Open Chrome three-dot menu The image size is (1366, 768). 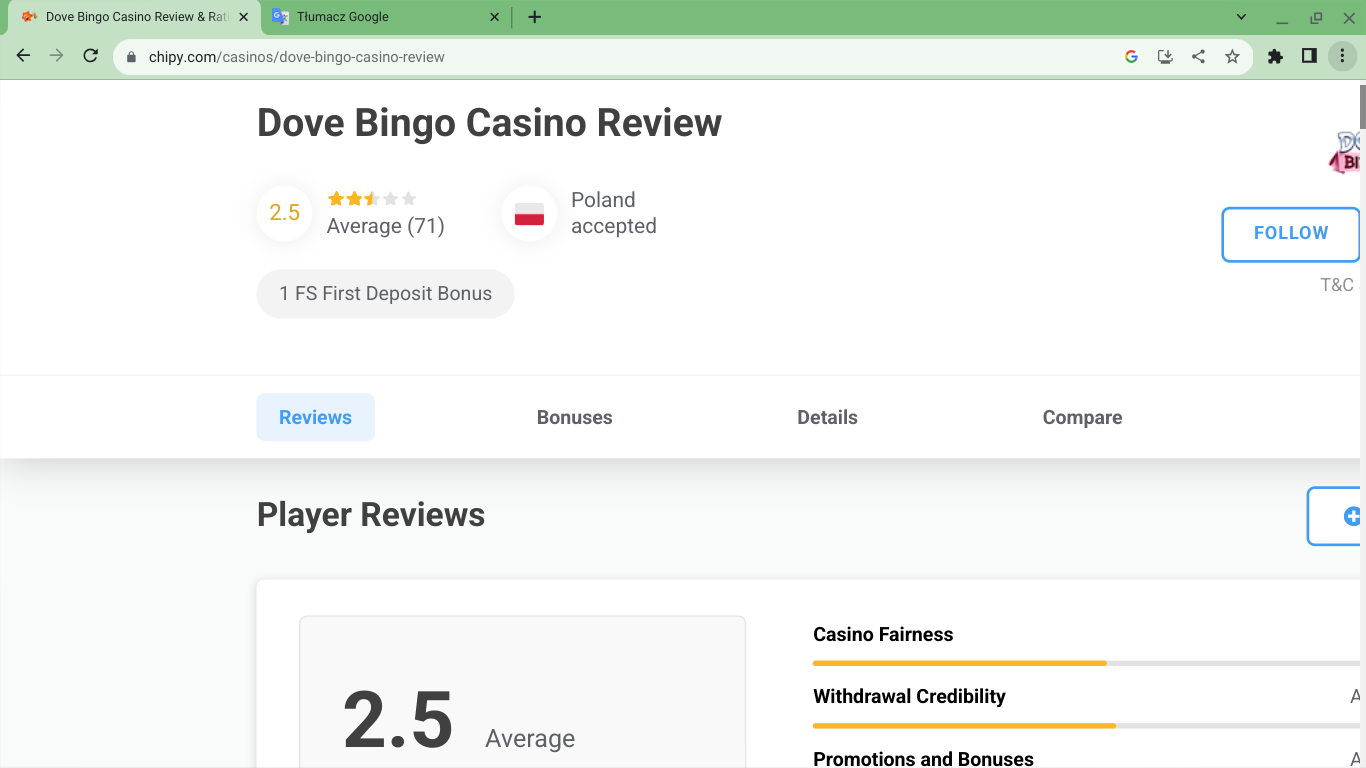[x=1342, y=57]
